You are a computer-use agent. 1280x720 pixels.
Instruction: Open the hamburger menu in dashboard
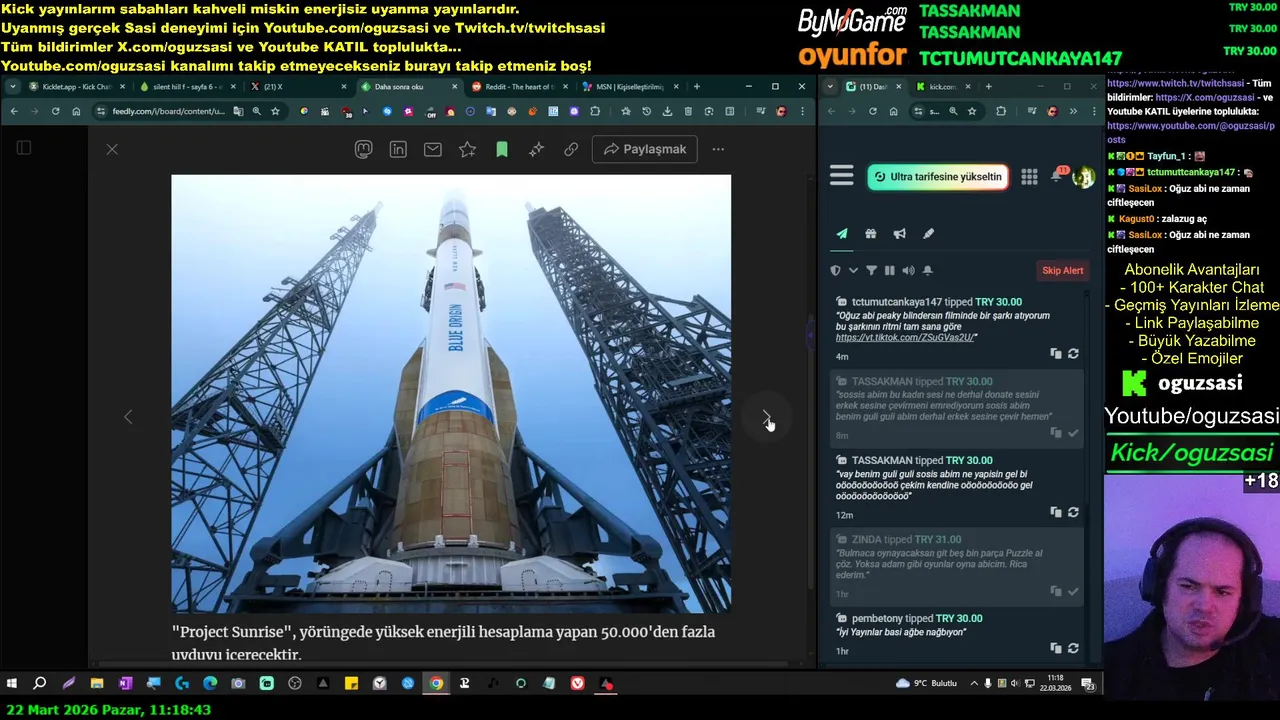pyautogui.click(x=842, y=176)
